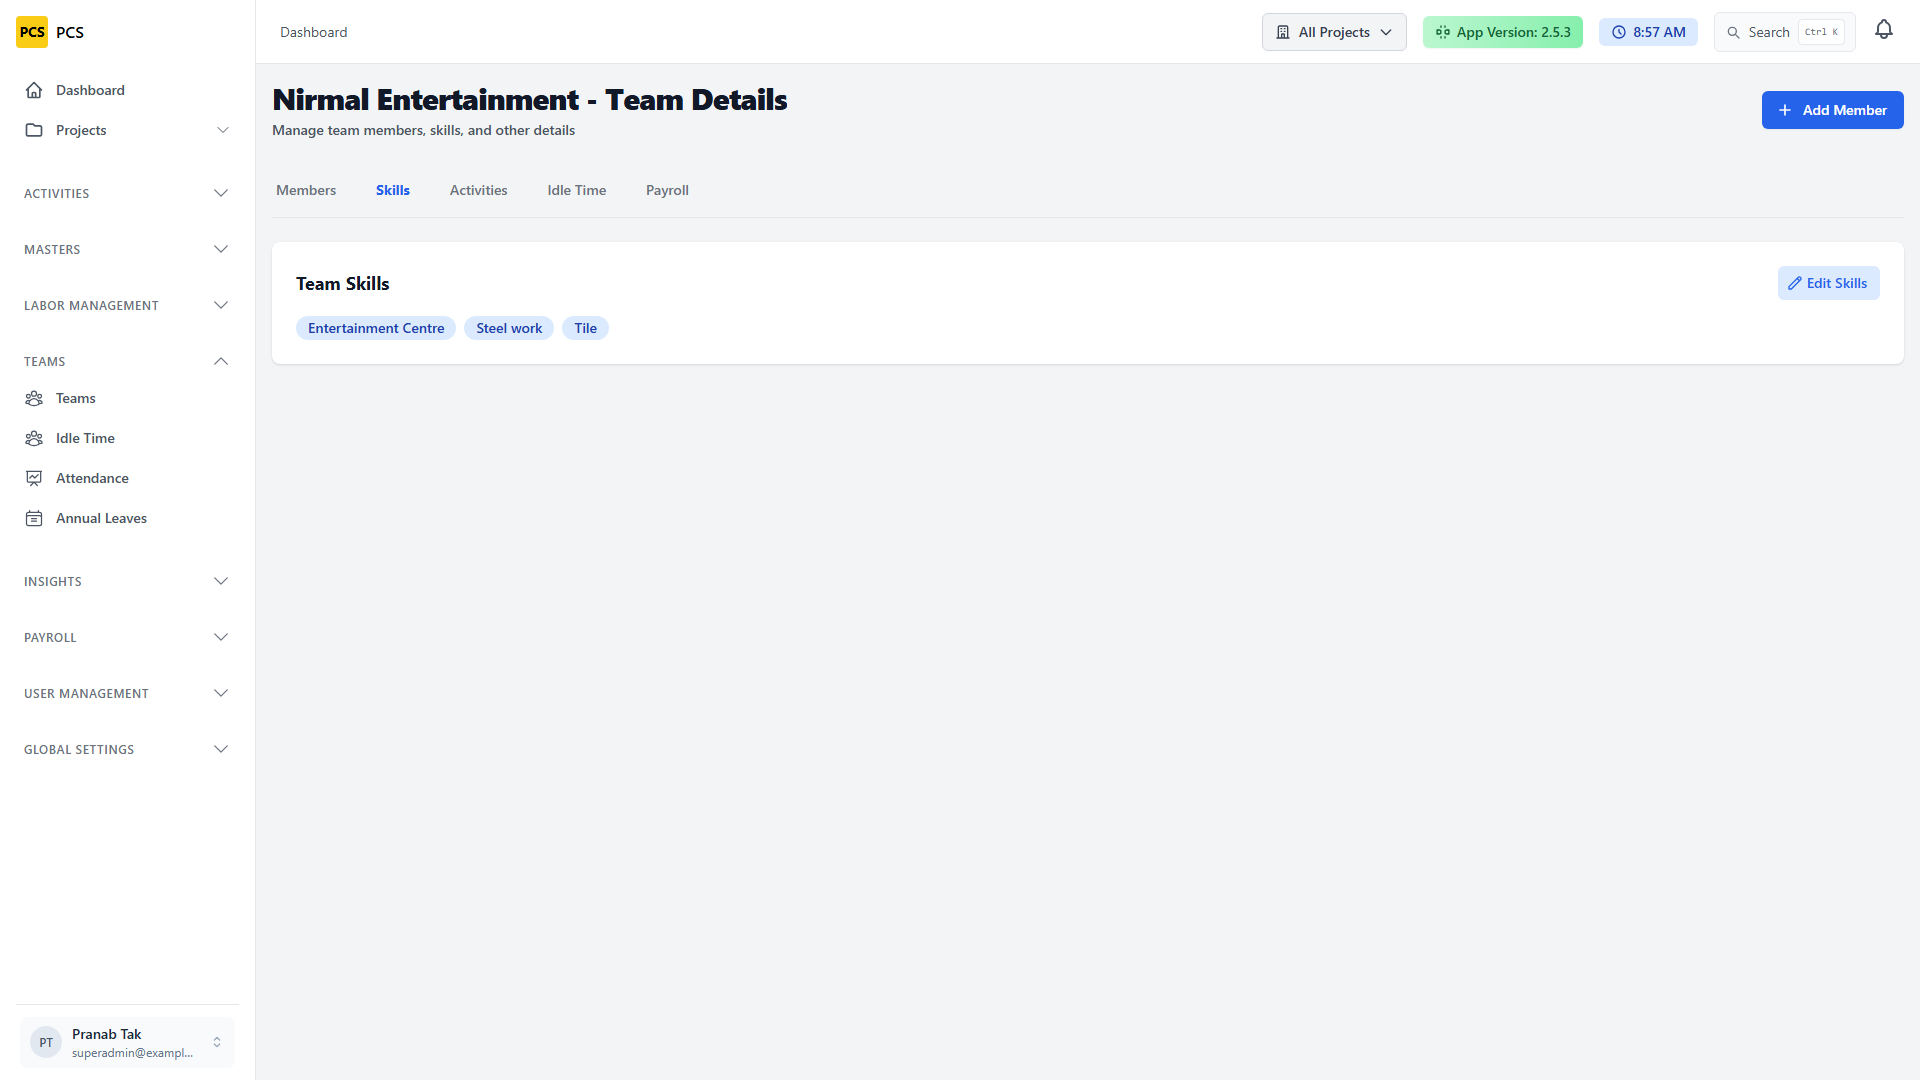Expand the USER MANAGEMENT section
1920x1080 pixels.
click(127, 693)
